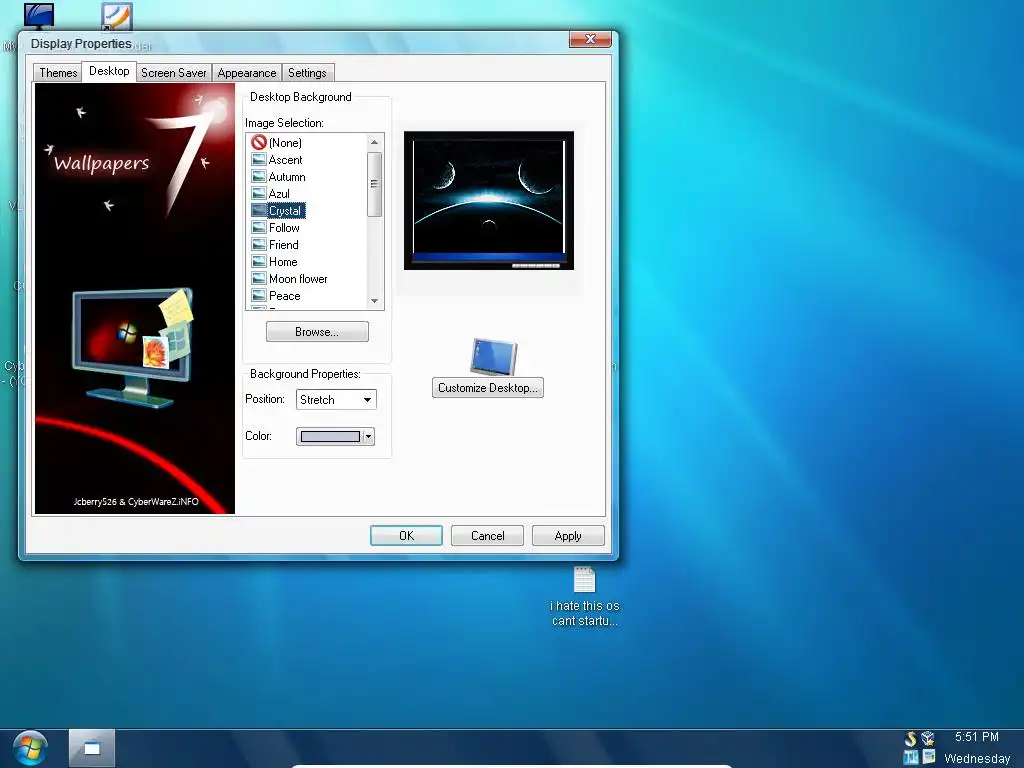Viewport: 1024px width, 768px height.
Task: Select 'Ascent' text in image list
Action: click(285, 160)
